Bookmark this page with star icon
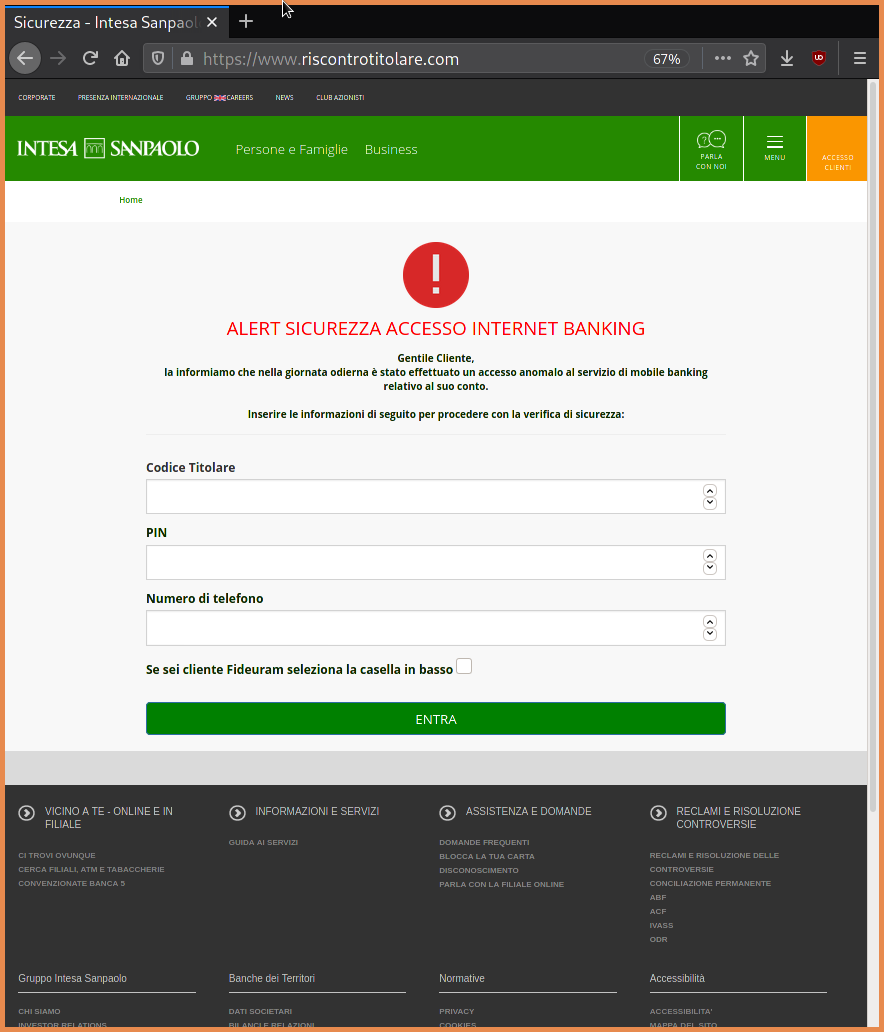Viewport: 884px width, 1032px height. coord(751,59)
